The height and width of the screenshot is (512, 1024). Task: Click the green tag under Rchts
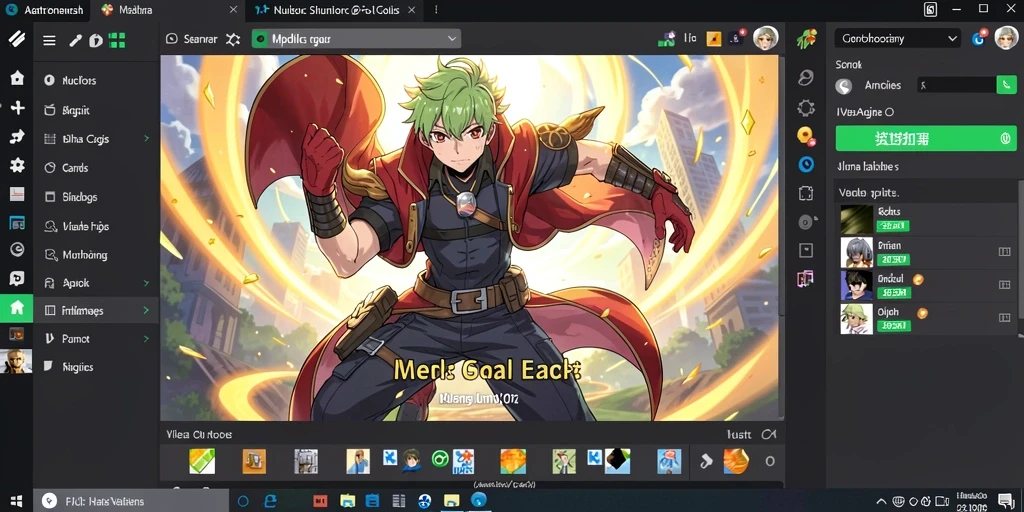pyautogui.click(x=892, y=226)
